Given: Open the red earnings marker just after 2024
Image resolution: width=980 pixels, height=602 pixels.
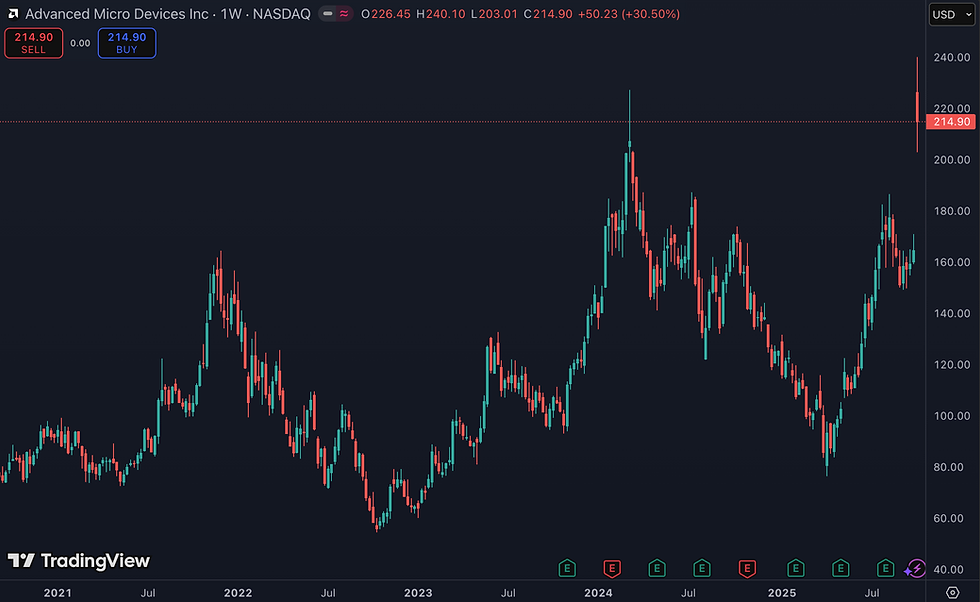Looking at the screenshot, I should click(x=612, y=568).
